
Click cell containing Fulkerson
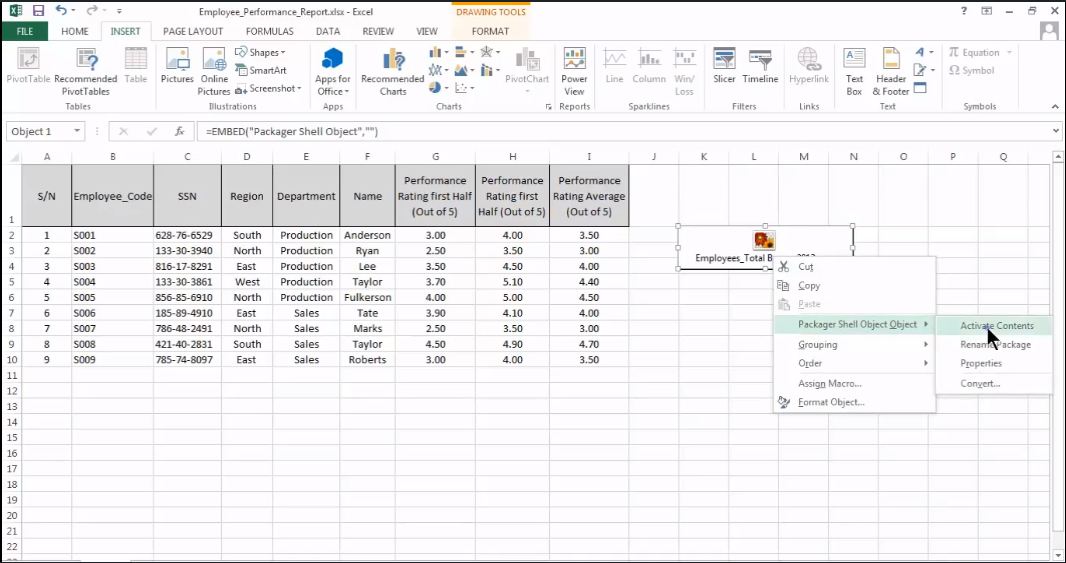point(367,298)
